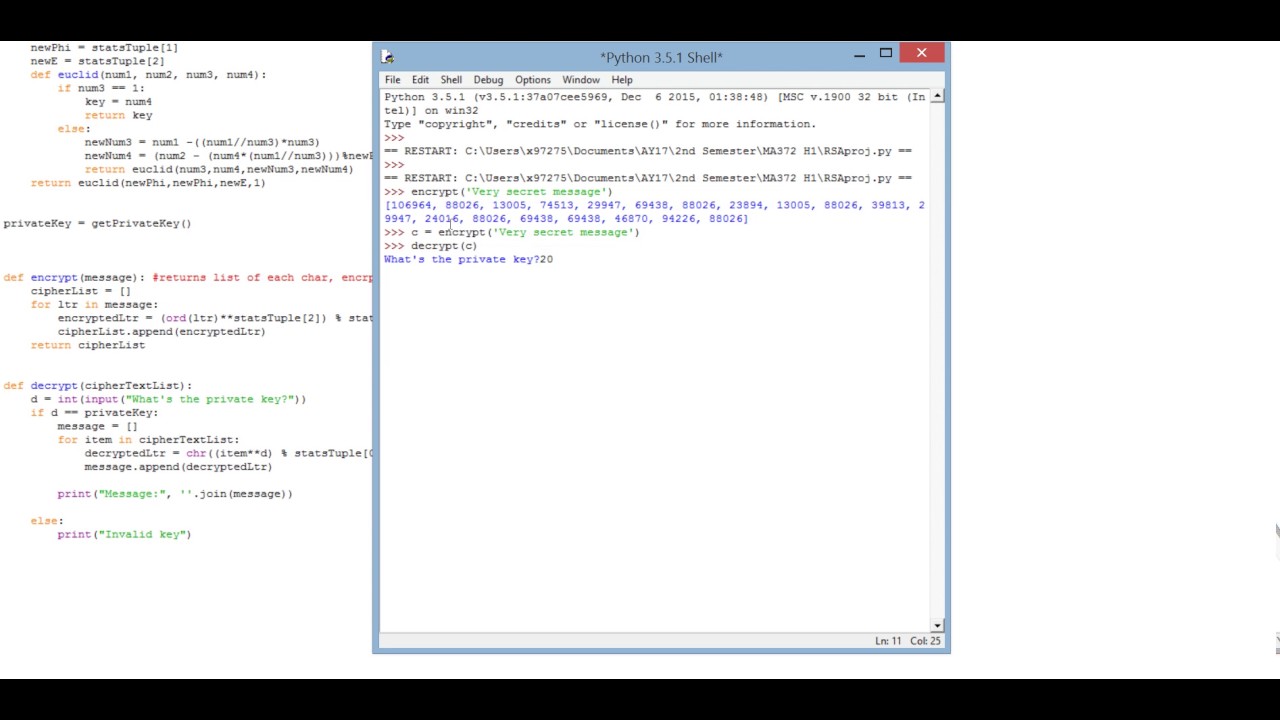The image size is (1280, 720).
Task: Click 'newE = statsTuple[2]' line in editor
Action: coord(97,61)
